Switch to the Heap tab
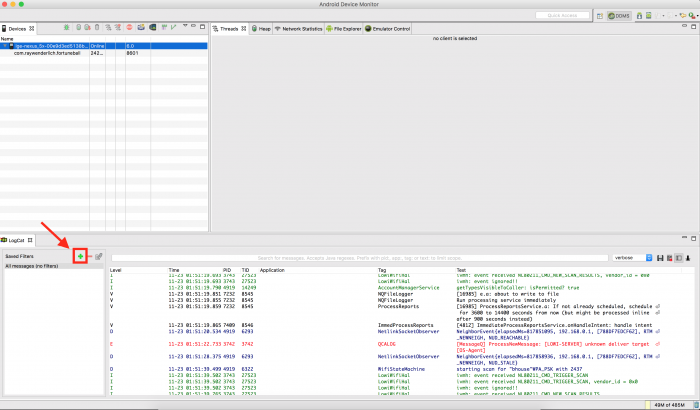The height and width of the screenshot is (410, 700). click(x=261, y=29)
